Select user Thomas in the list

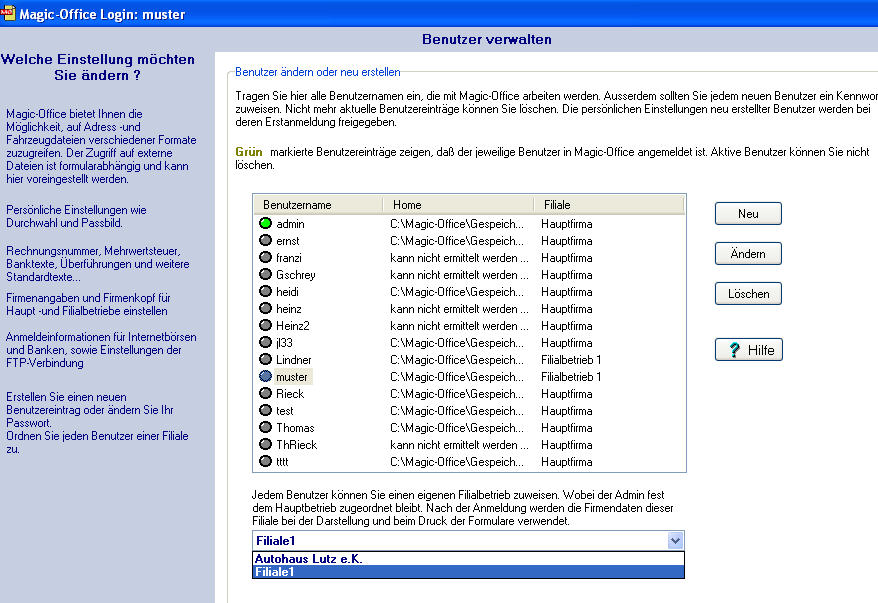point(295,428)
